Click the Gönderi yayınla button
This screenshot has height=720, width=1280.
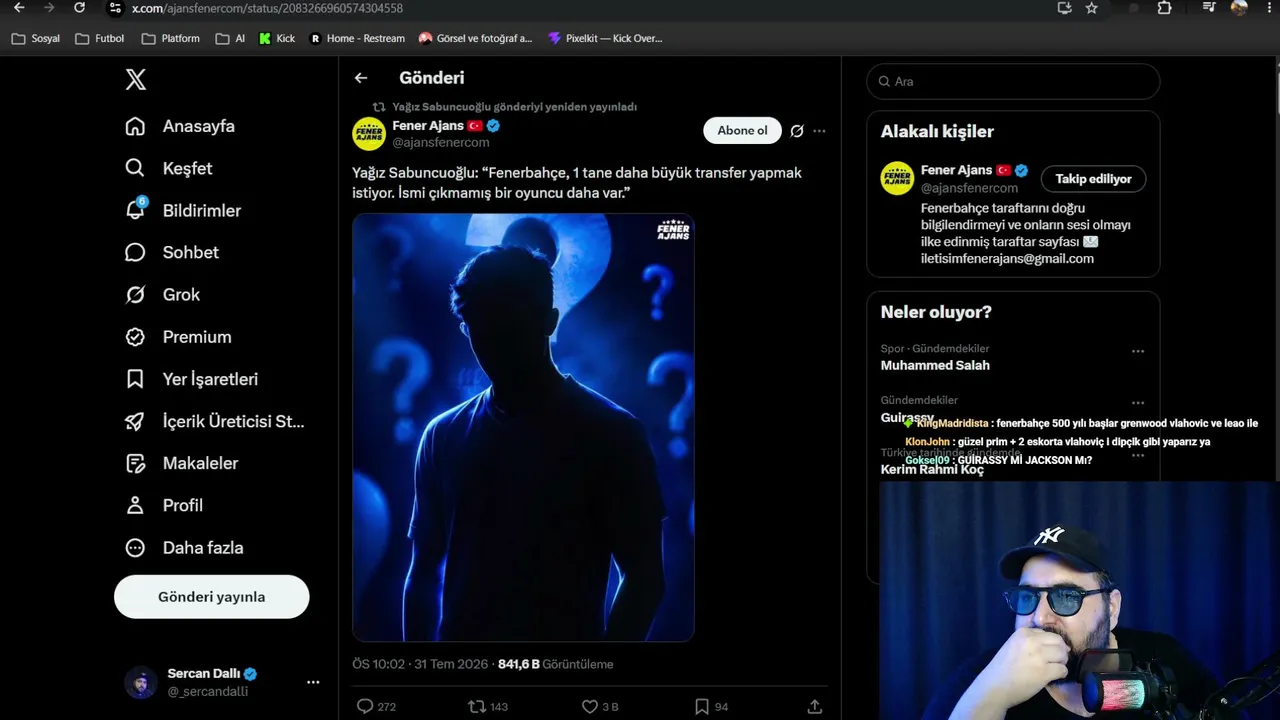[x=212, y=597]
